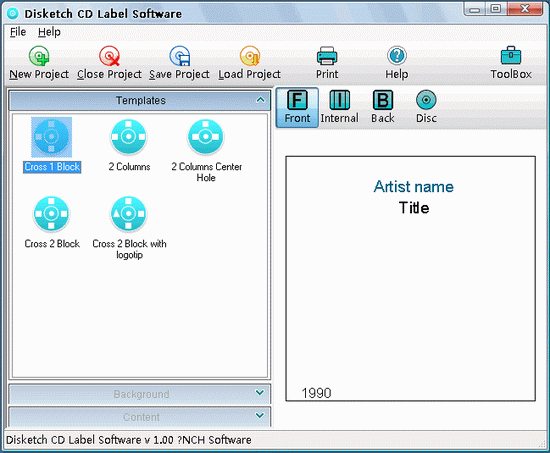Click the Artist name text on cover
550x453 pixels.
414,187
